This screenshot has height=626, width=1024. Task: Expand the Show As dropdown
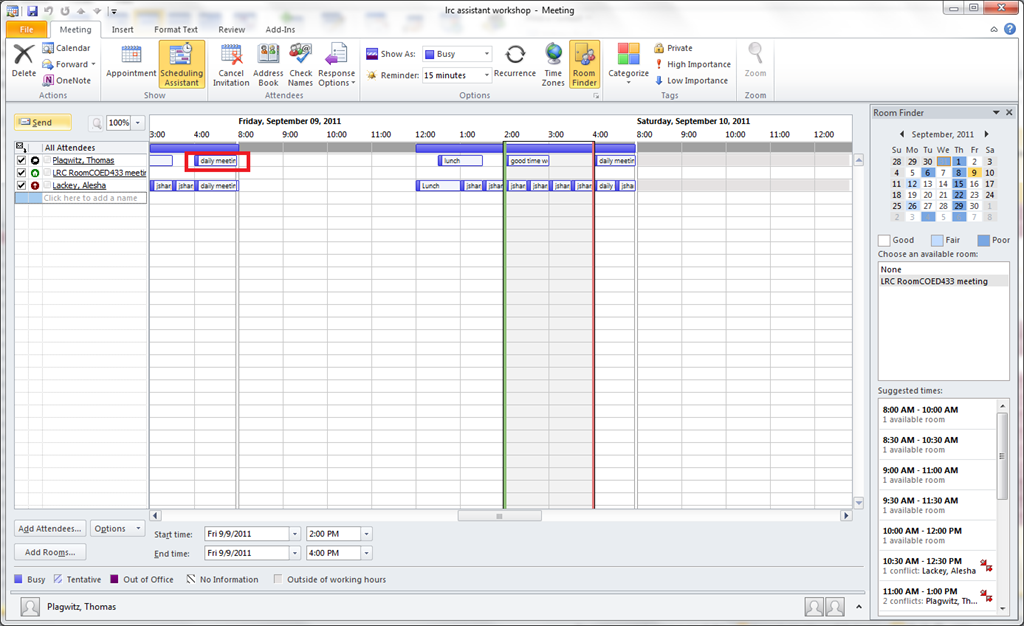coord(487,54)
